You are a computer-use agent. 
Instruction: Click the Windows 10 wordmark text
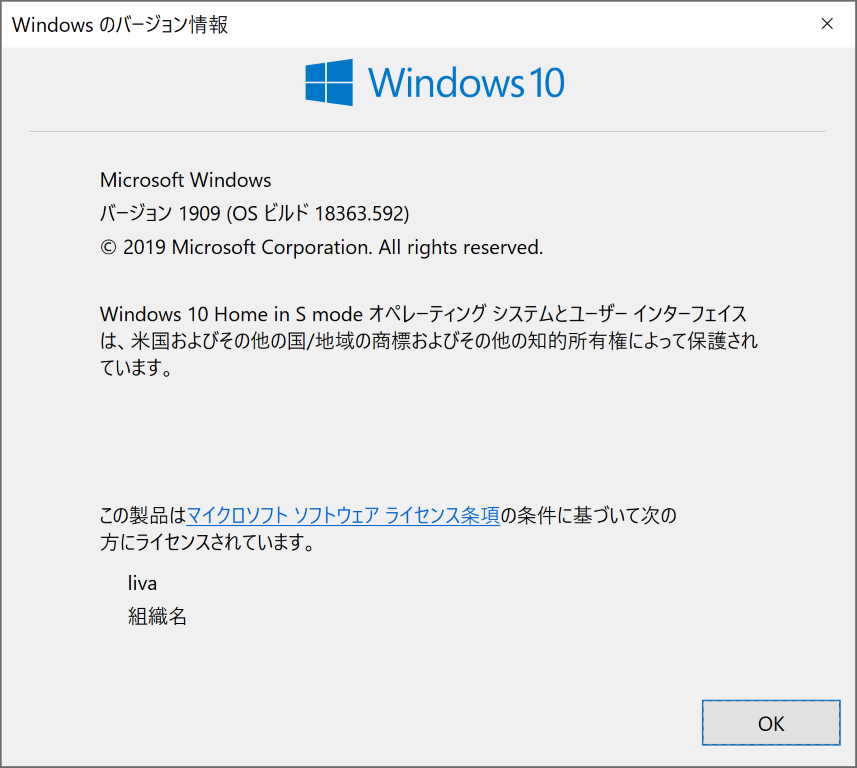click(x=466, y=82)
